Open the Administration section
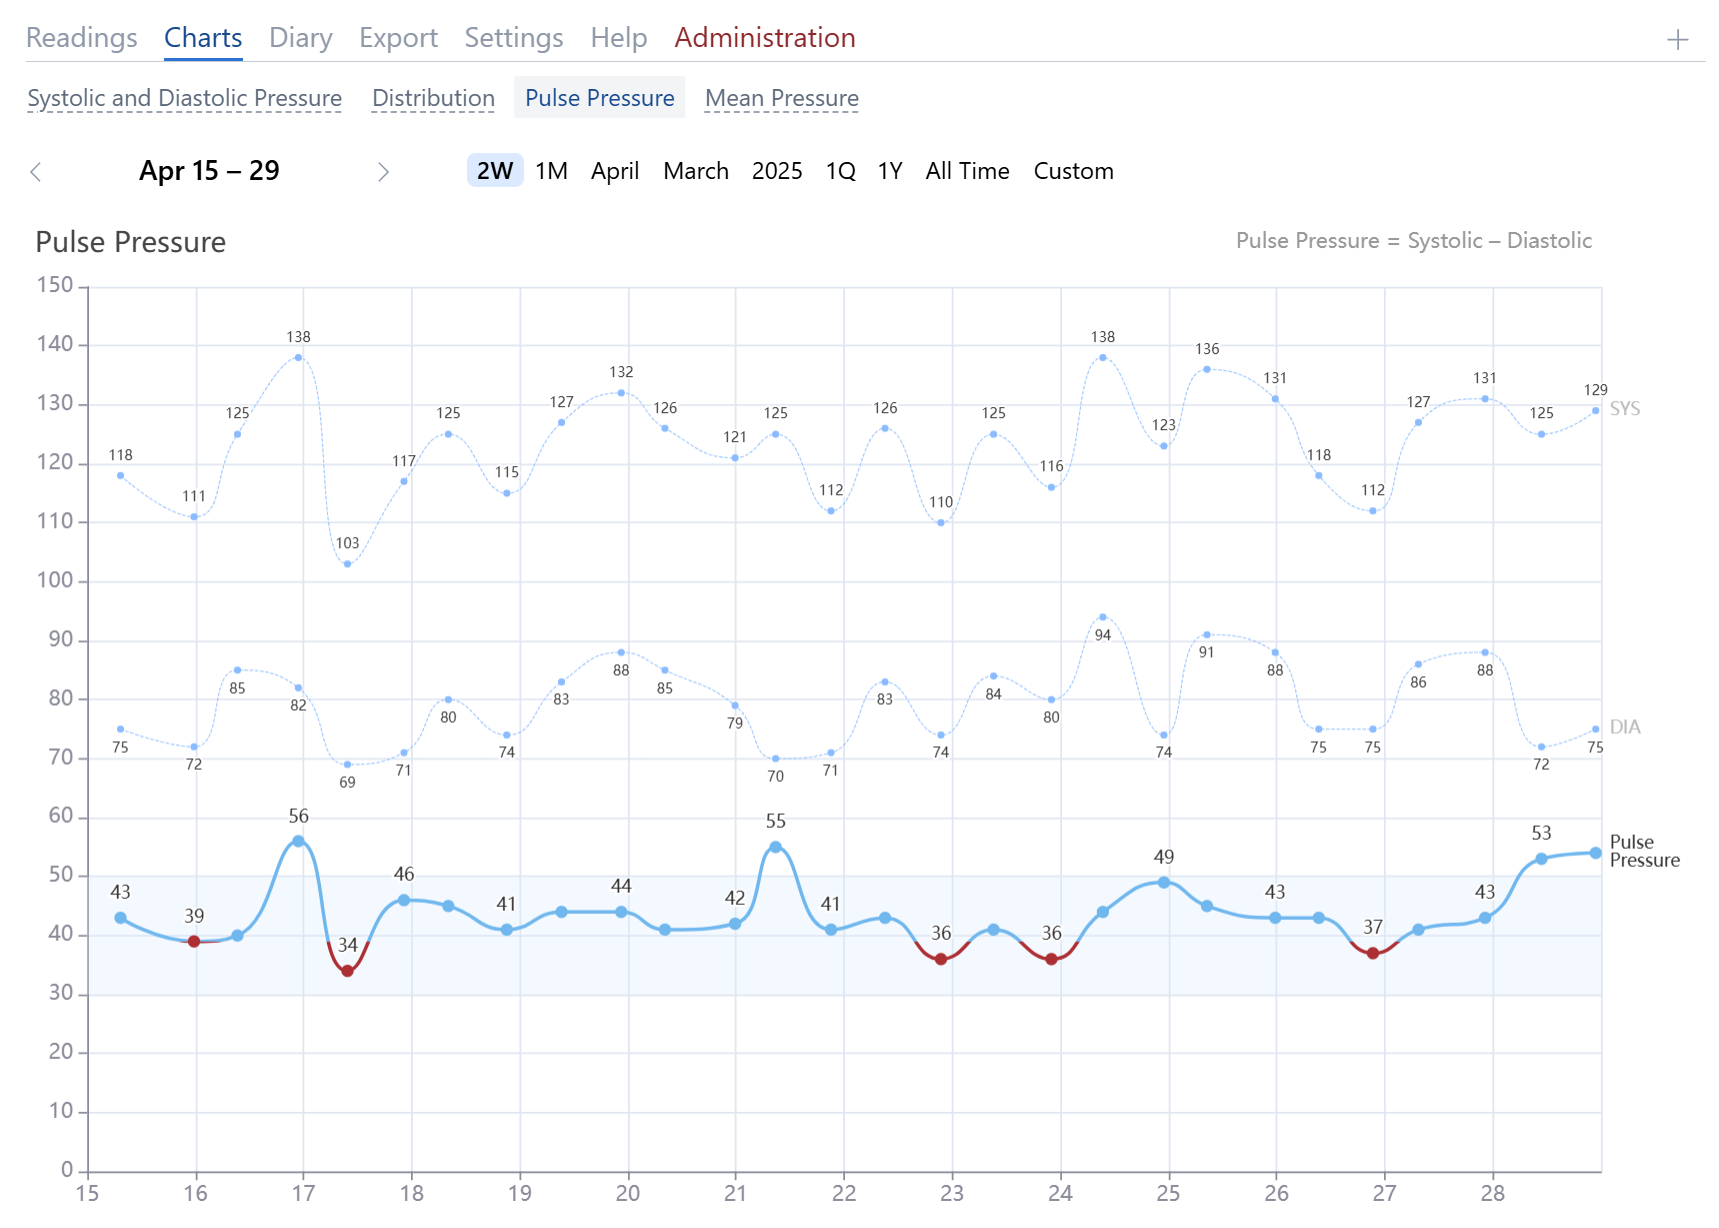 point(765,37)
